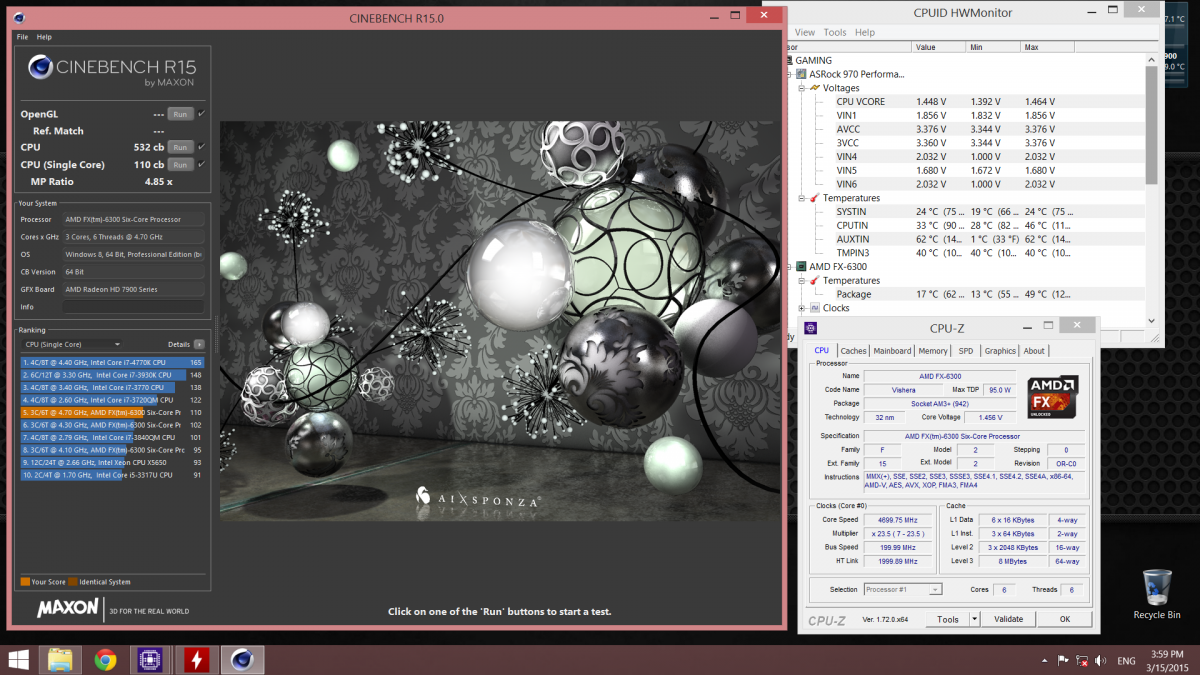This screenshot has width=1200, height=675.
Task: Click OK in the CPU-Z window
Action: [x=1065, y=619]
